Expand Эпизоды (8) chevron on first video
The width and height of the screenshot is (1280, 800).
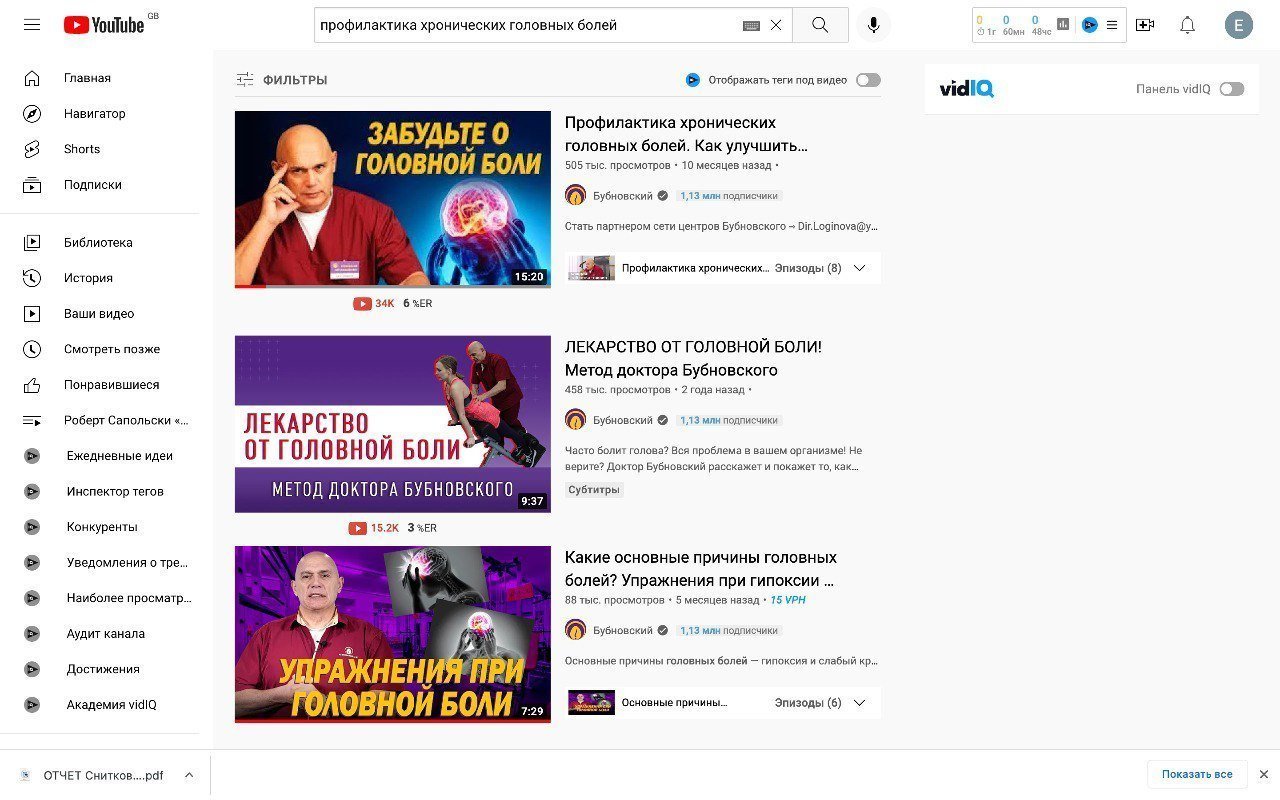pos(859,268)
